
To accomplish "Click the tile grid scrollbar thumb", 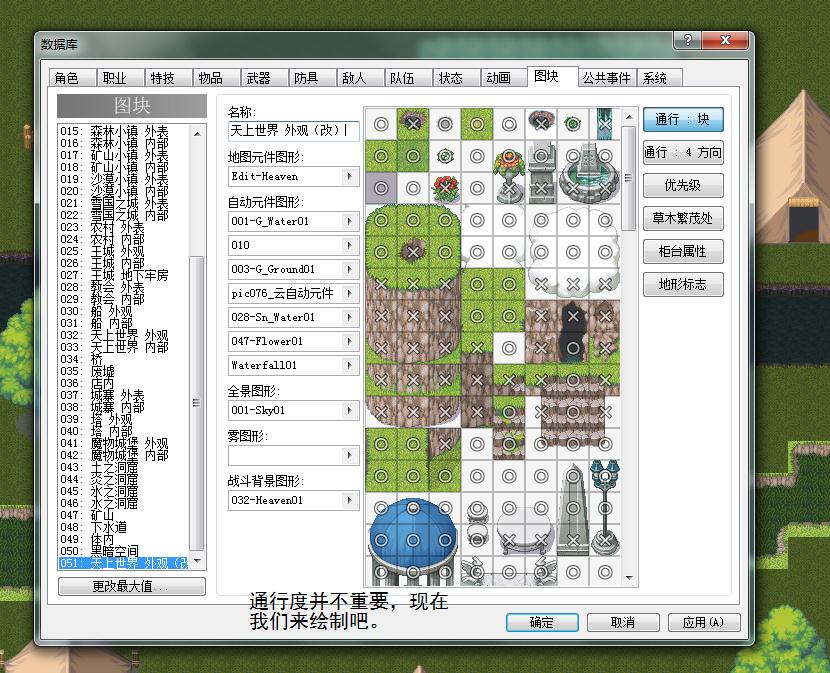I will point(629,178).
